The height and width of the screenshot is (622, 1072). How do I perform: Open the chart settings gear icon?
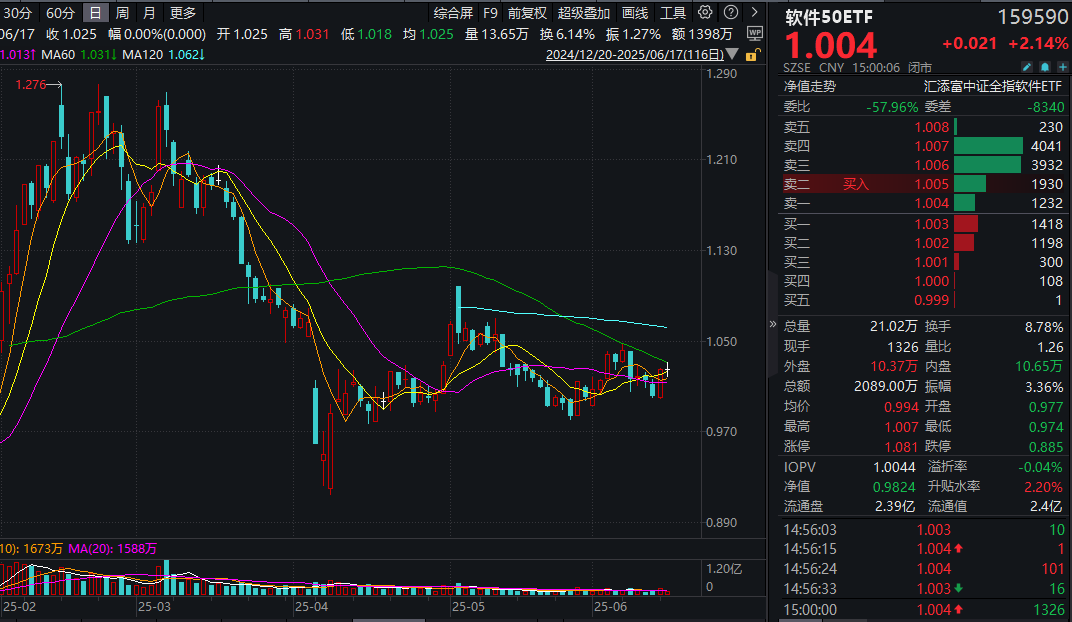click(x=705, y=13)
